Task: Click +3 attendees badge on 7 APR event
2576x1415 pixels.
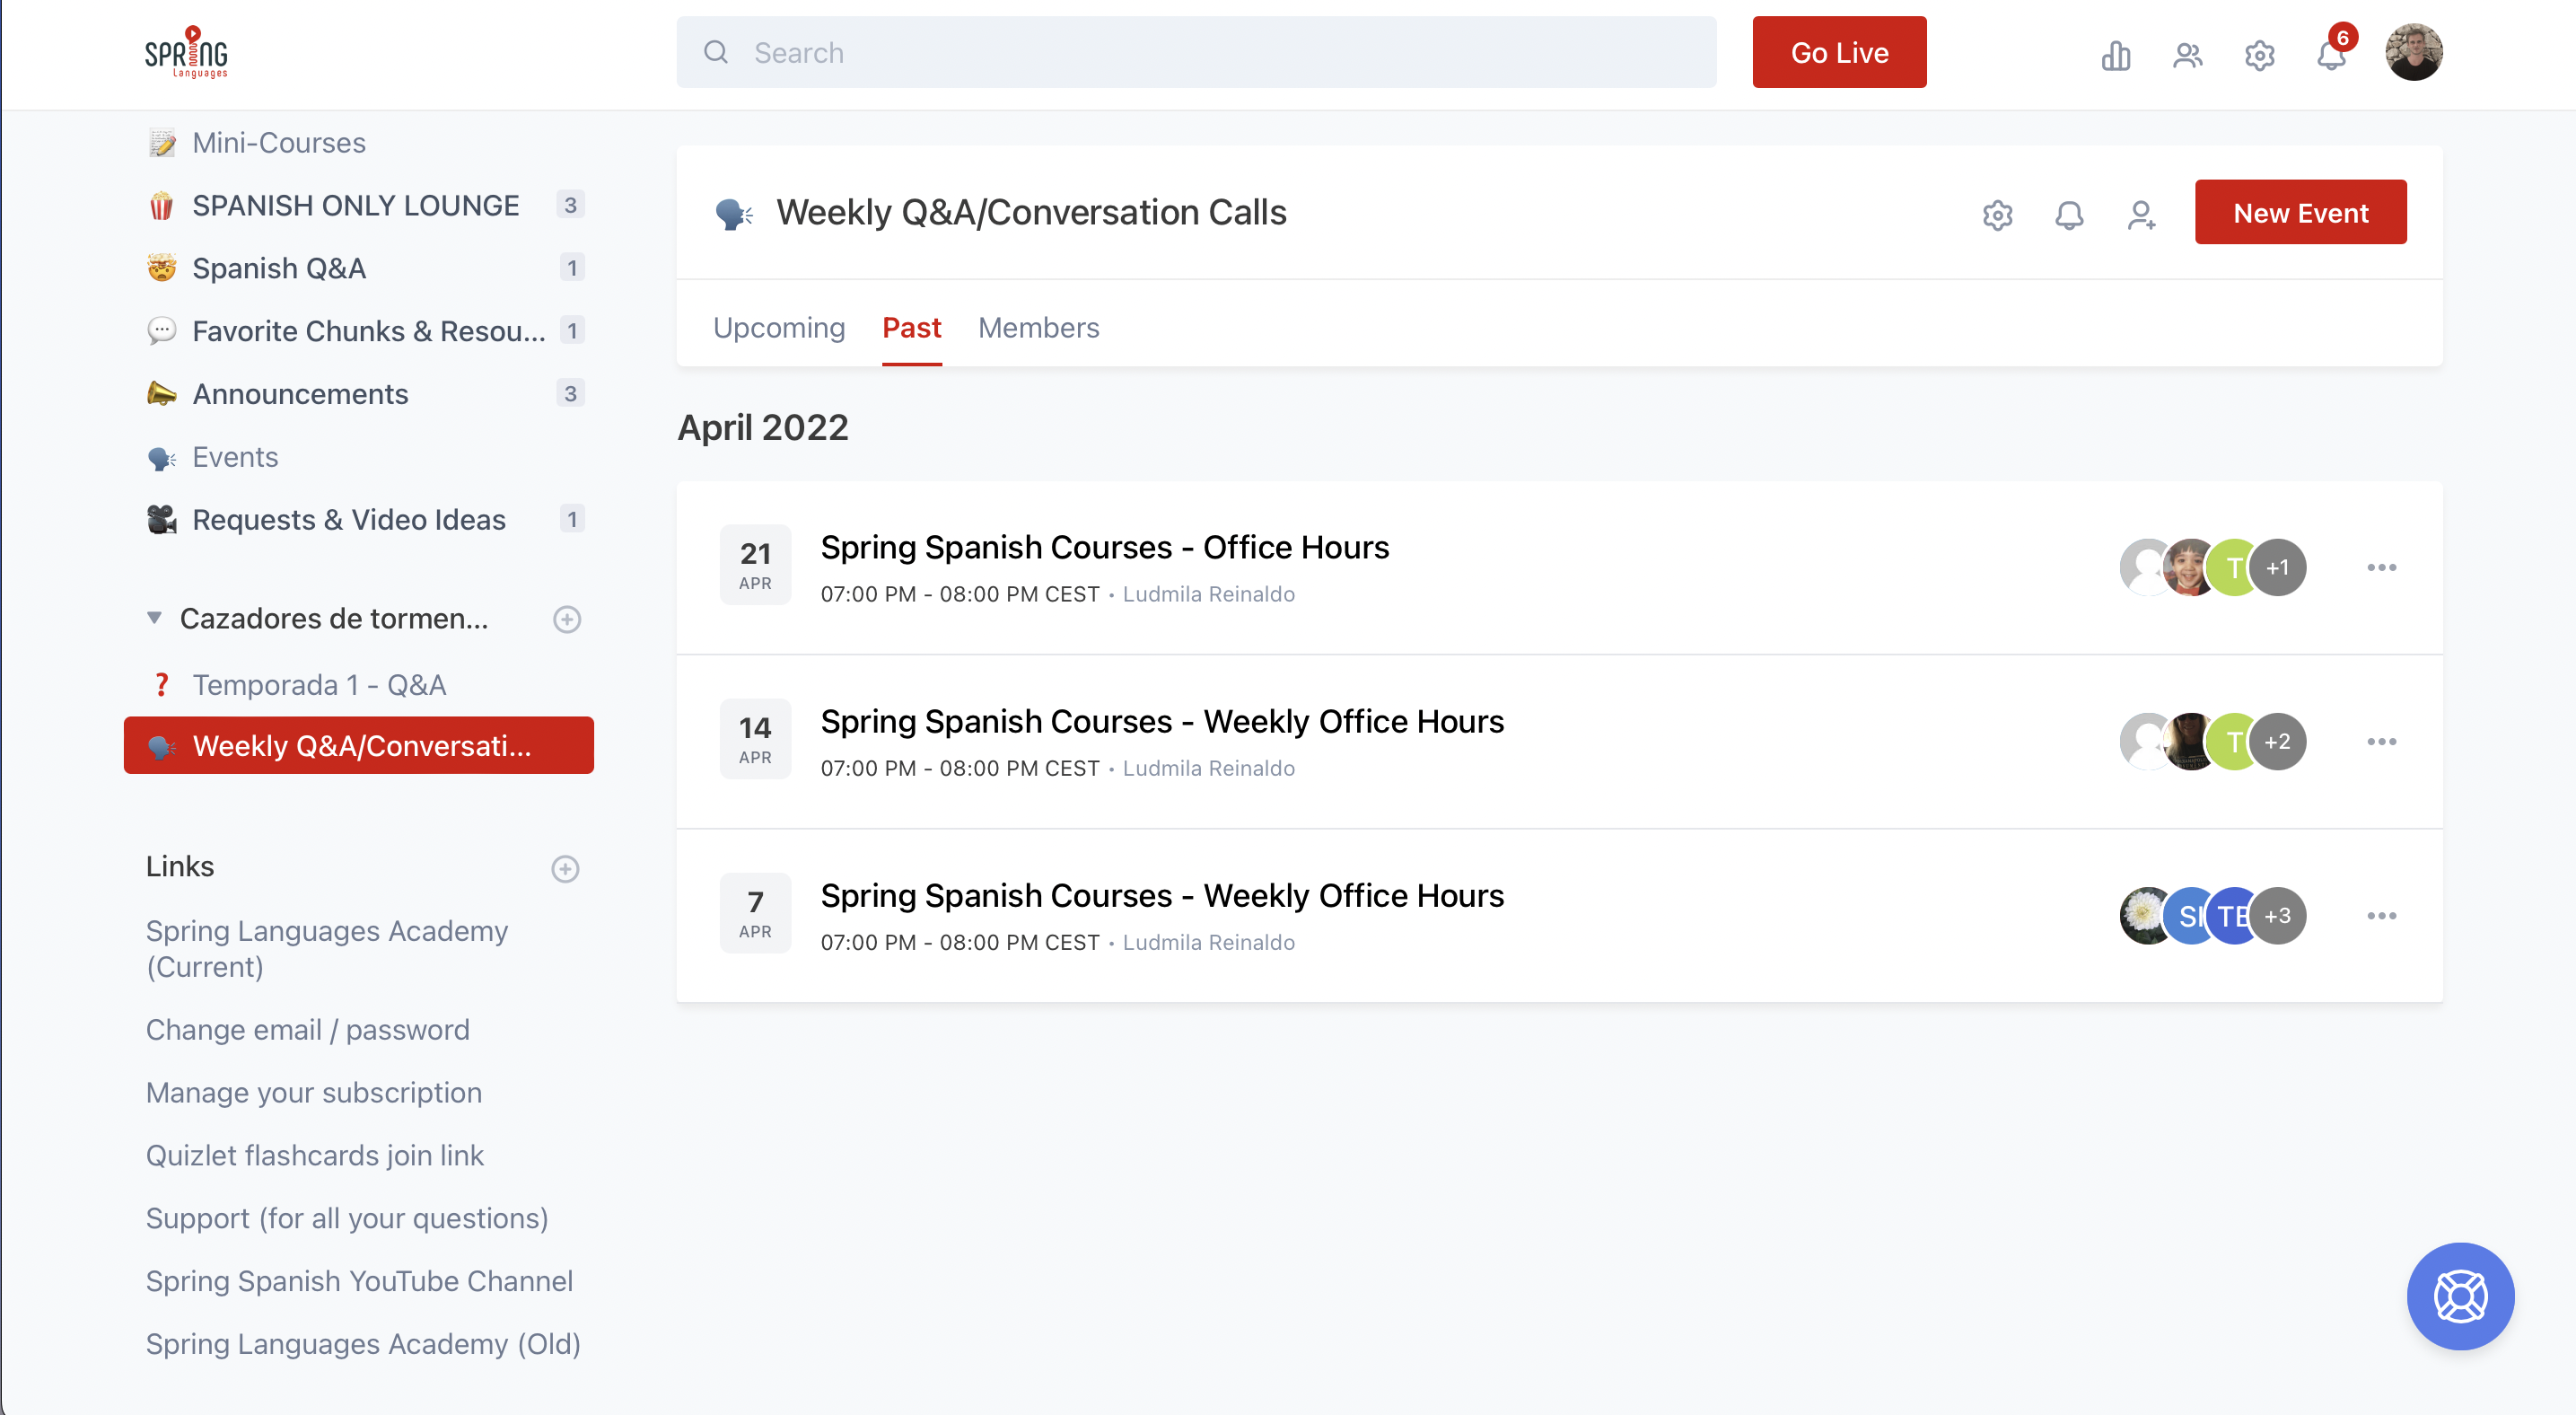Action: (2278, 915)
